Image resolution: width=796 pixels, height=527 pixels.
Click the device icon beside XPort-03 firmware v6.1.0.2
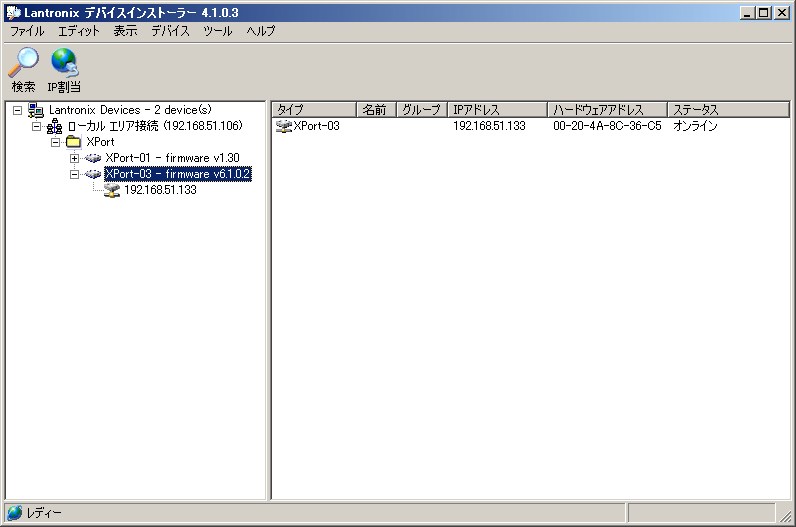tap(93, 174)
